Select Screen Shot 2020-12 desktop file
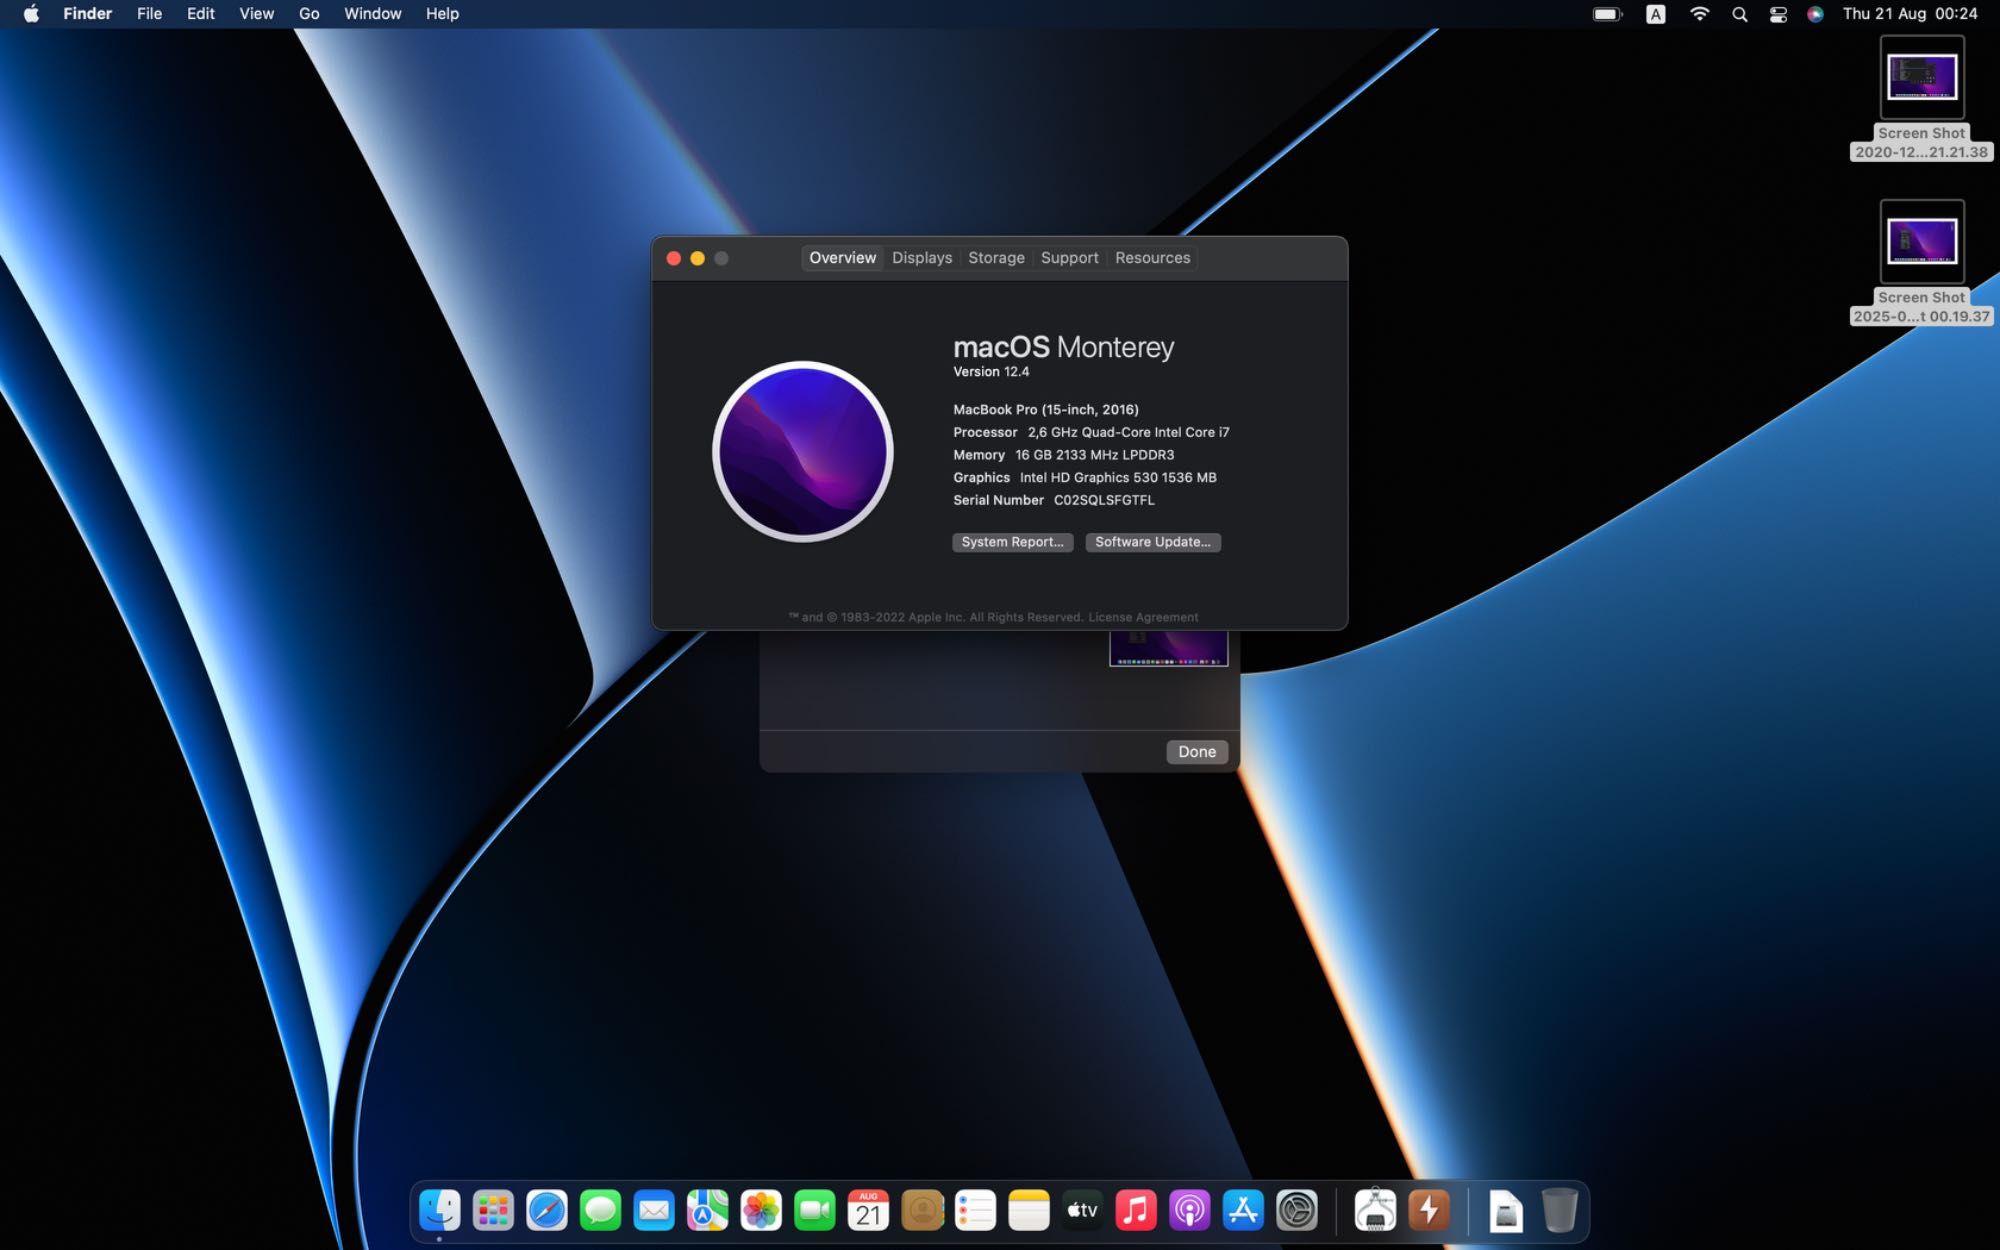2000x1250 pixels. [1921, 98]
